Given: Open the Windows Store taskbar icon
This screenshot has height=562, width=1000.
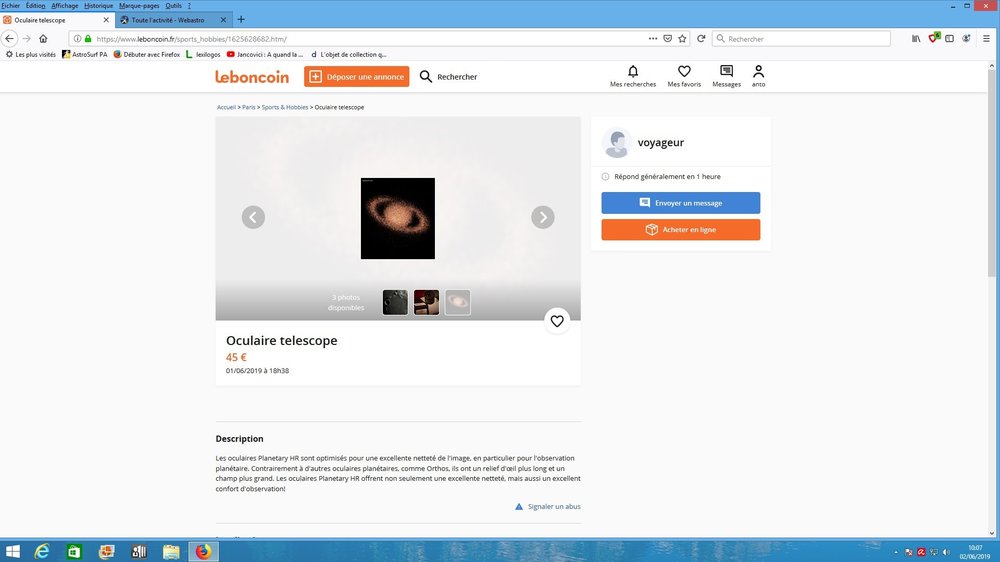Looking at the screenshot, I should pos(74,551).
